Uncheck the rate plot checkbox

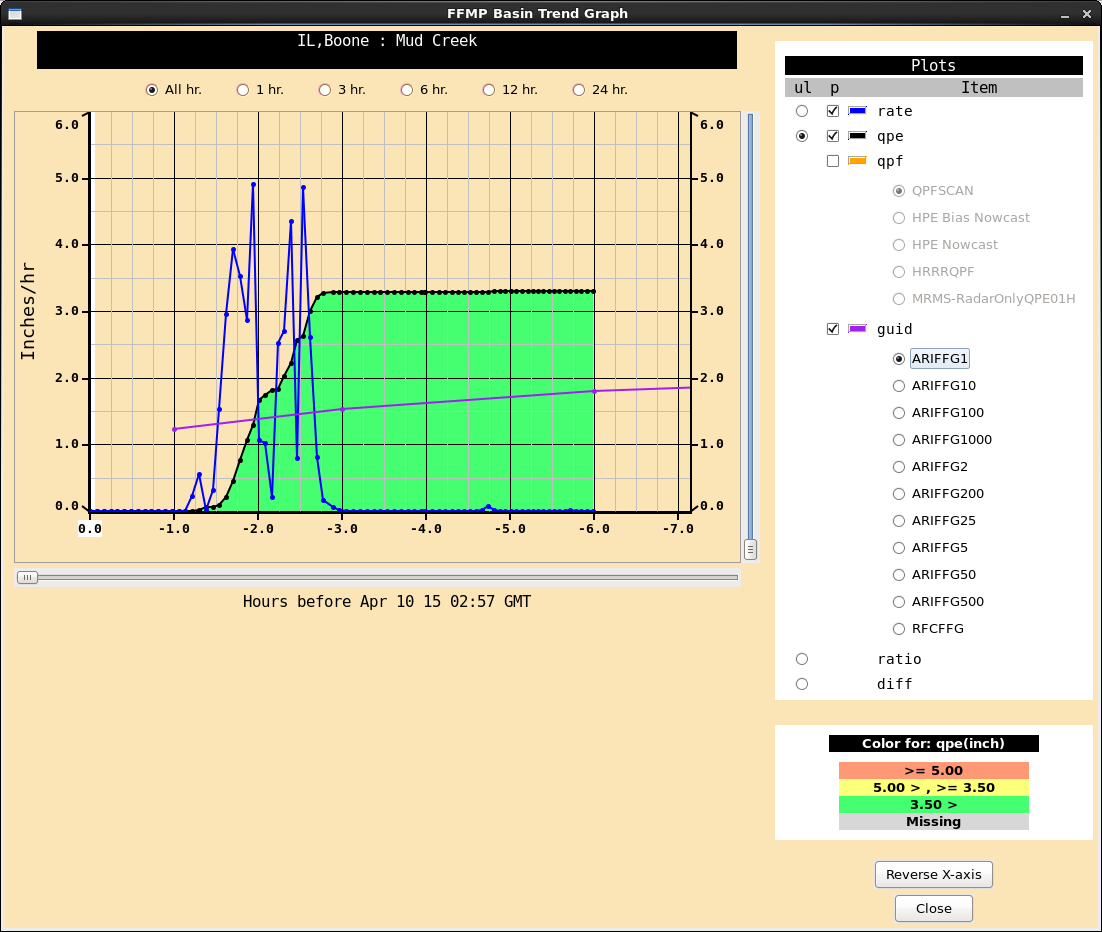[833, 111]
